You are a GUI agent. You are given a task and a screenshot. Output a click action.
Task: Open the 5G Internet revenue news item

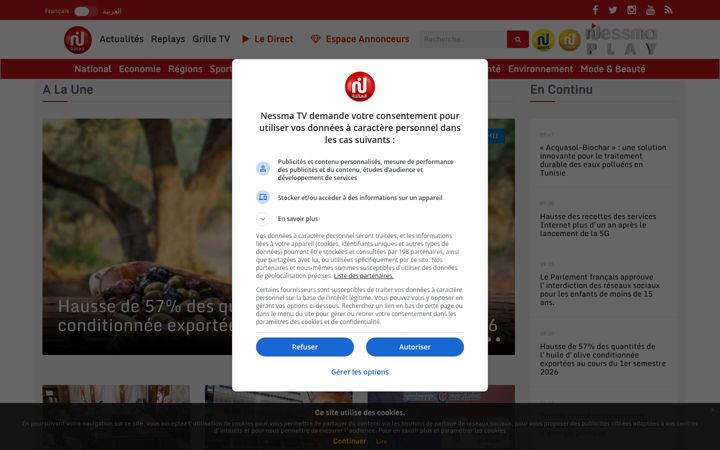click(x=598, y=225)
